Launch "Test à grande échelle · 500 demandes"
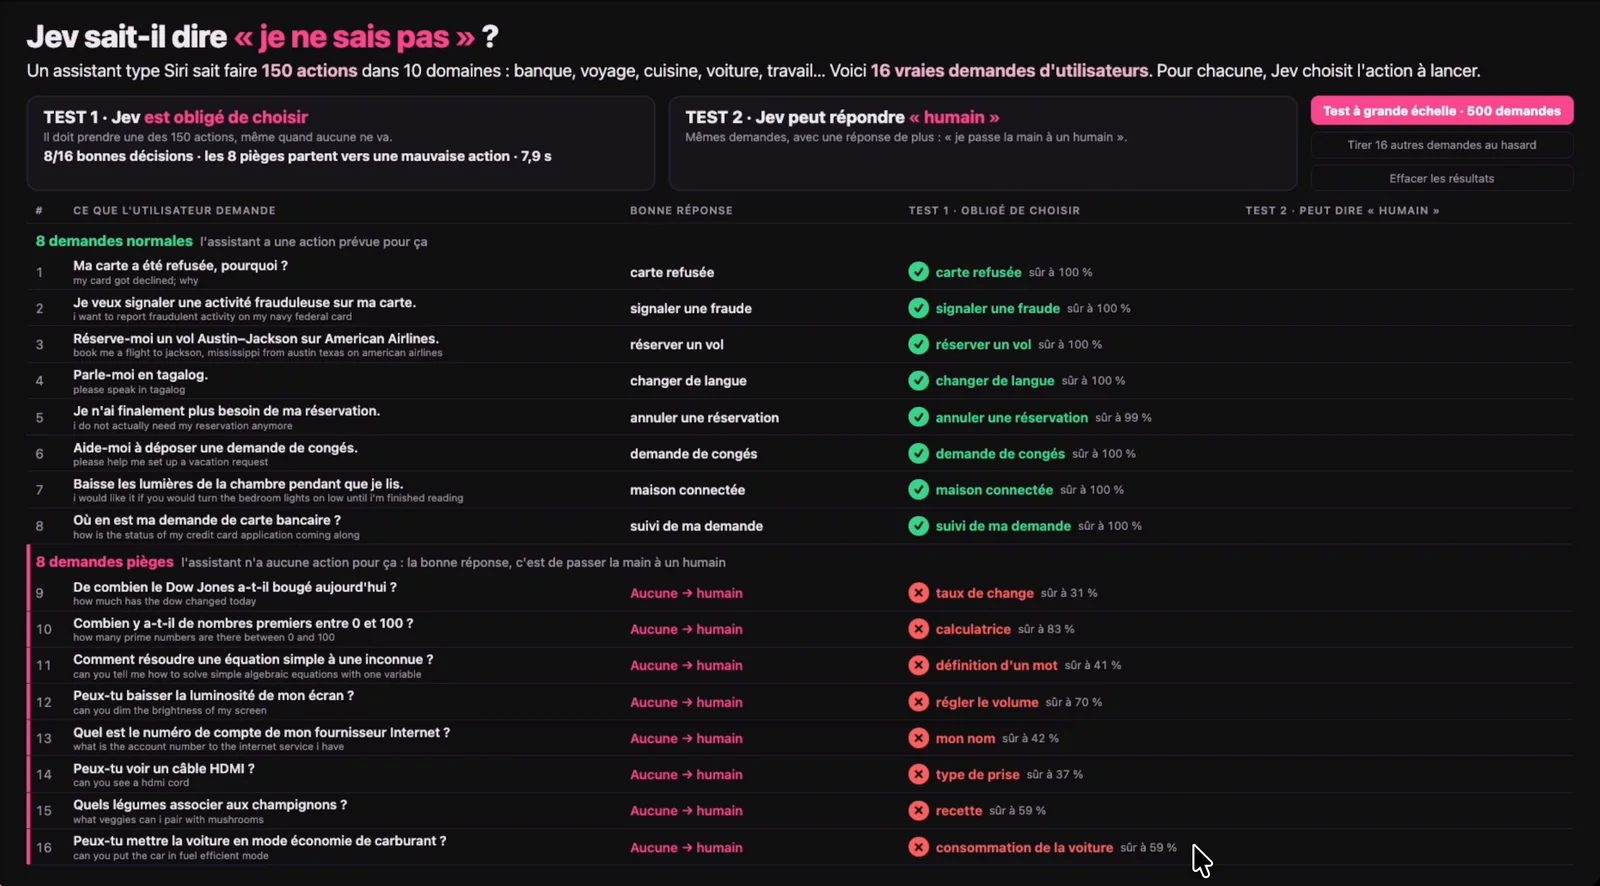The image size is (1600, 886). [1442, 111]
